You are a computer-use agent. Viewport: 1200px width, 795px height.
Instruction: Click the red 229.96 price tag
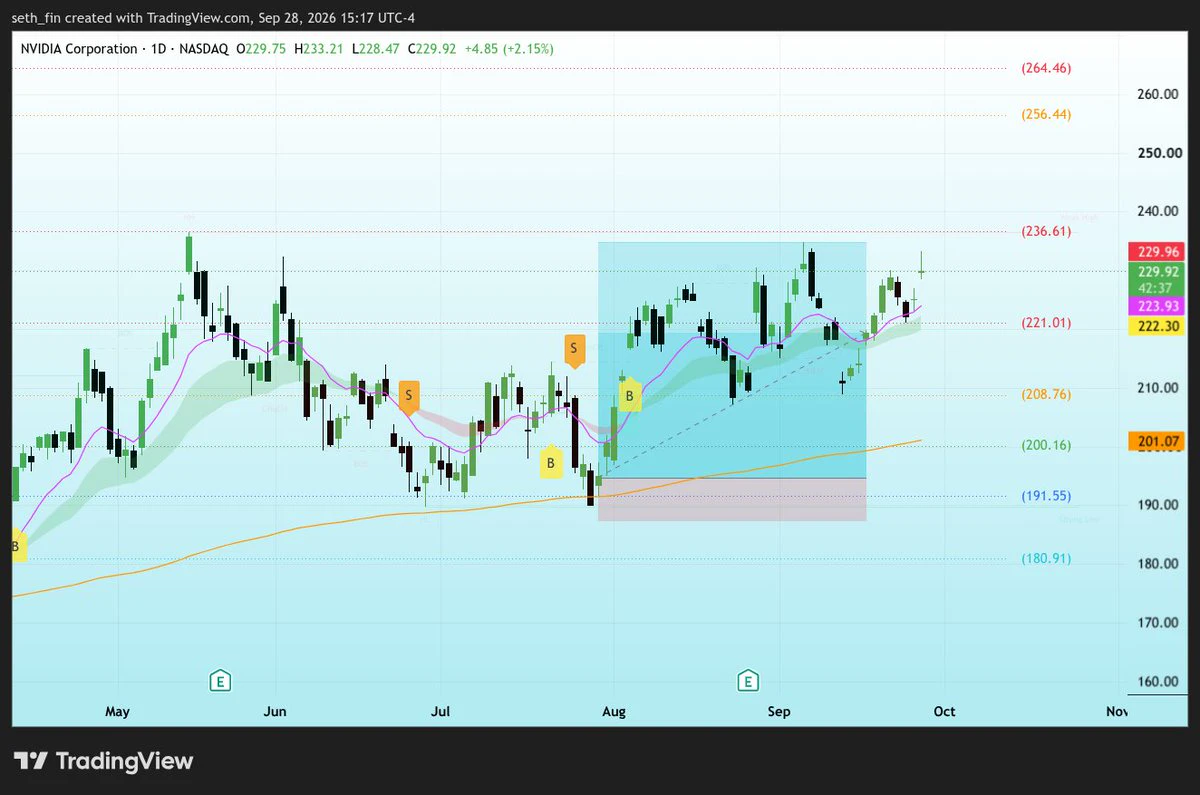coord(1156,252)
